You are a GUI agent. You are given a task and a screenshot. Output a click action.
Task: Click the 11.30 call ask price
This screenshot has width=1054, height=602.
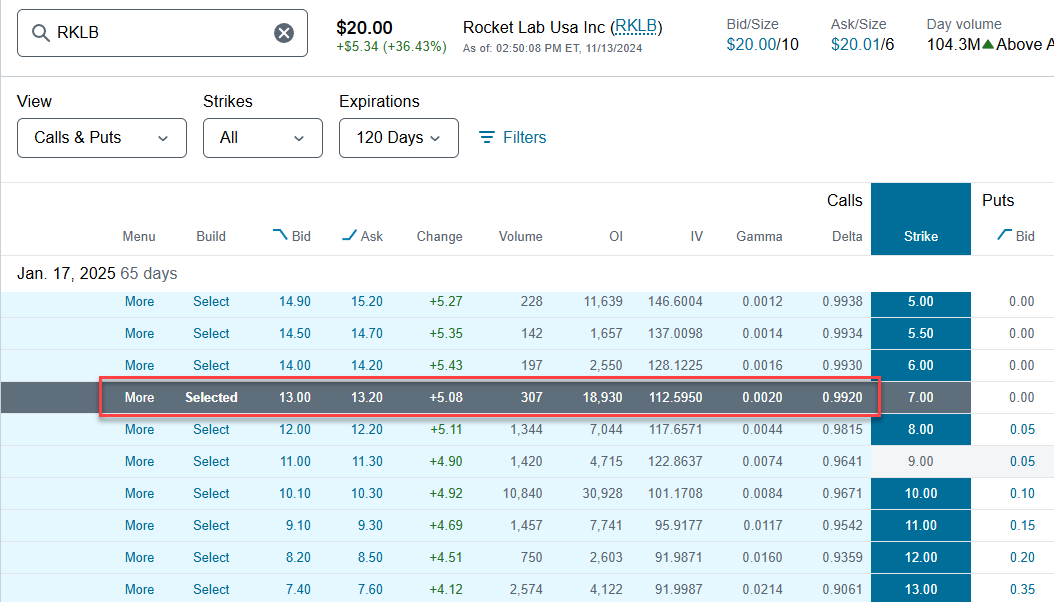366,462
